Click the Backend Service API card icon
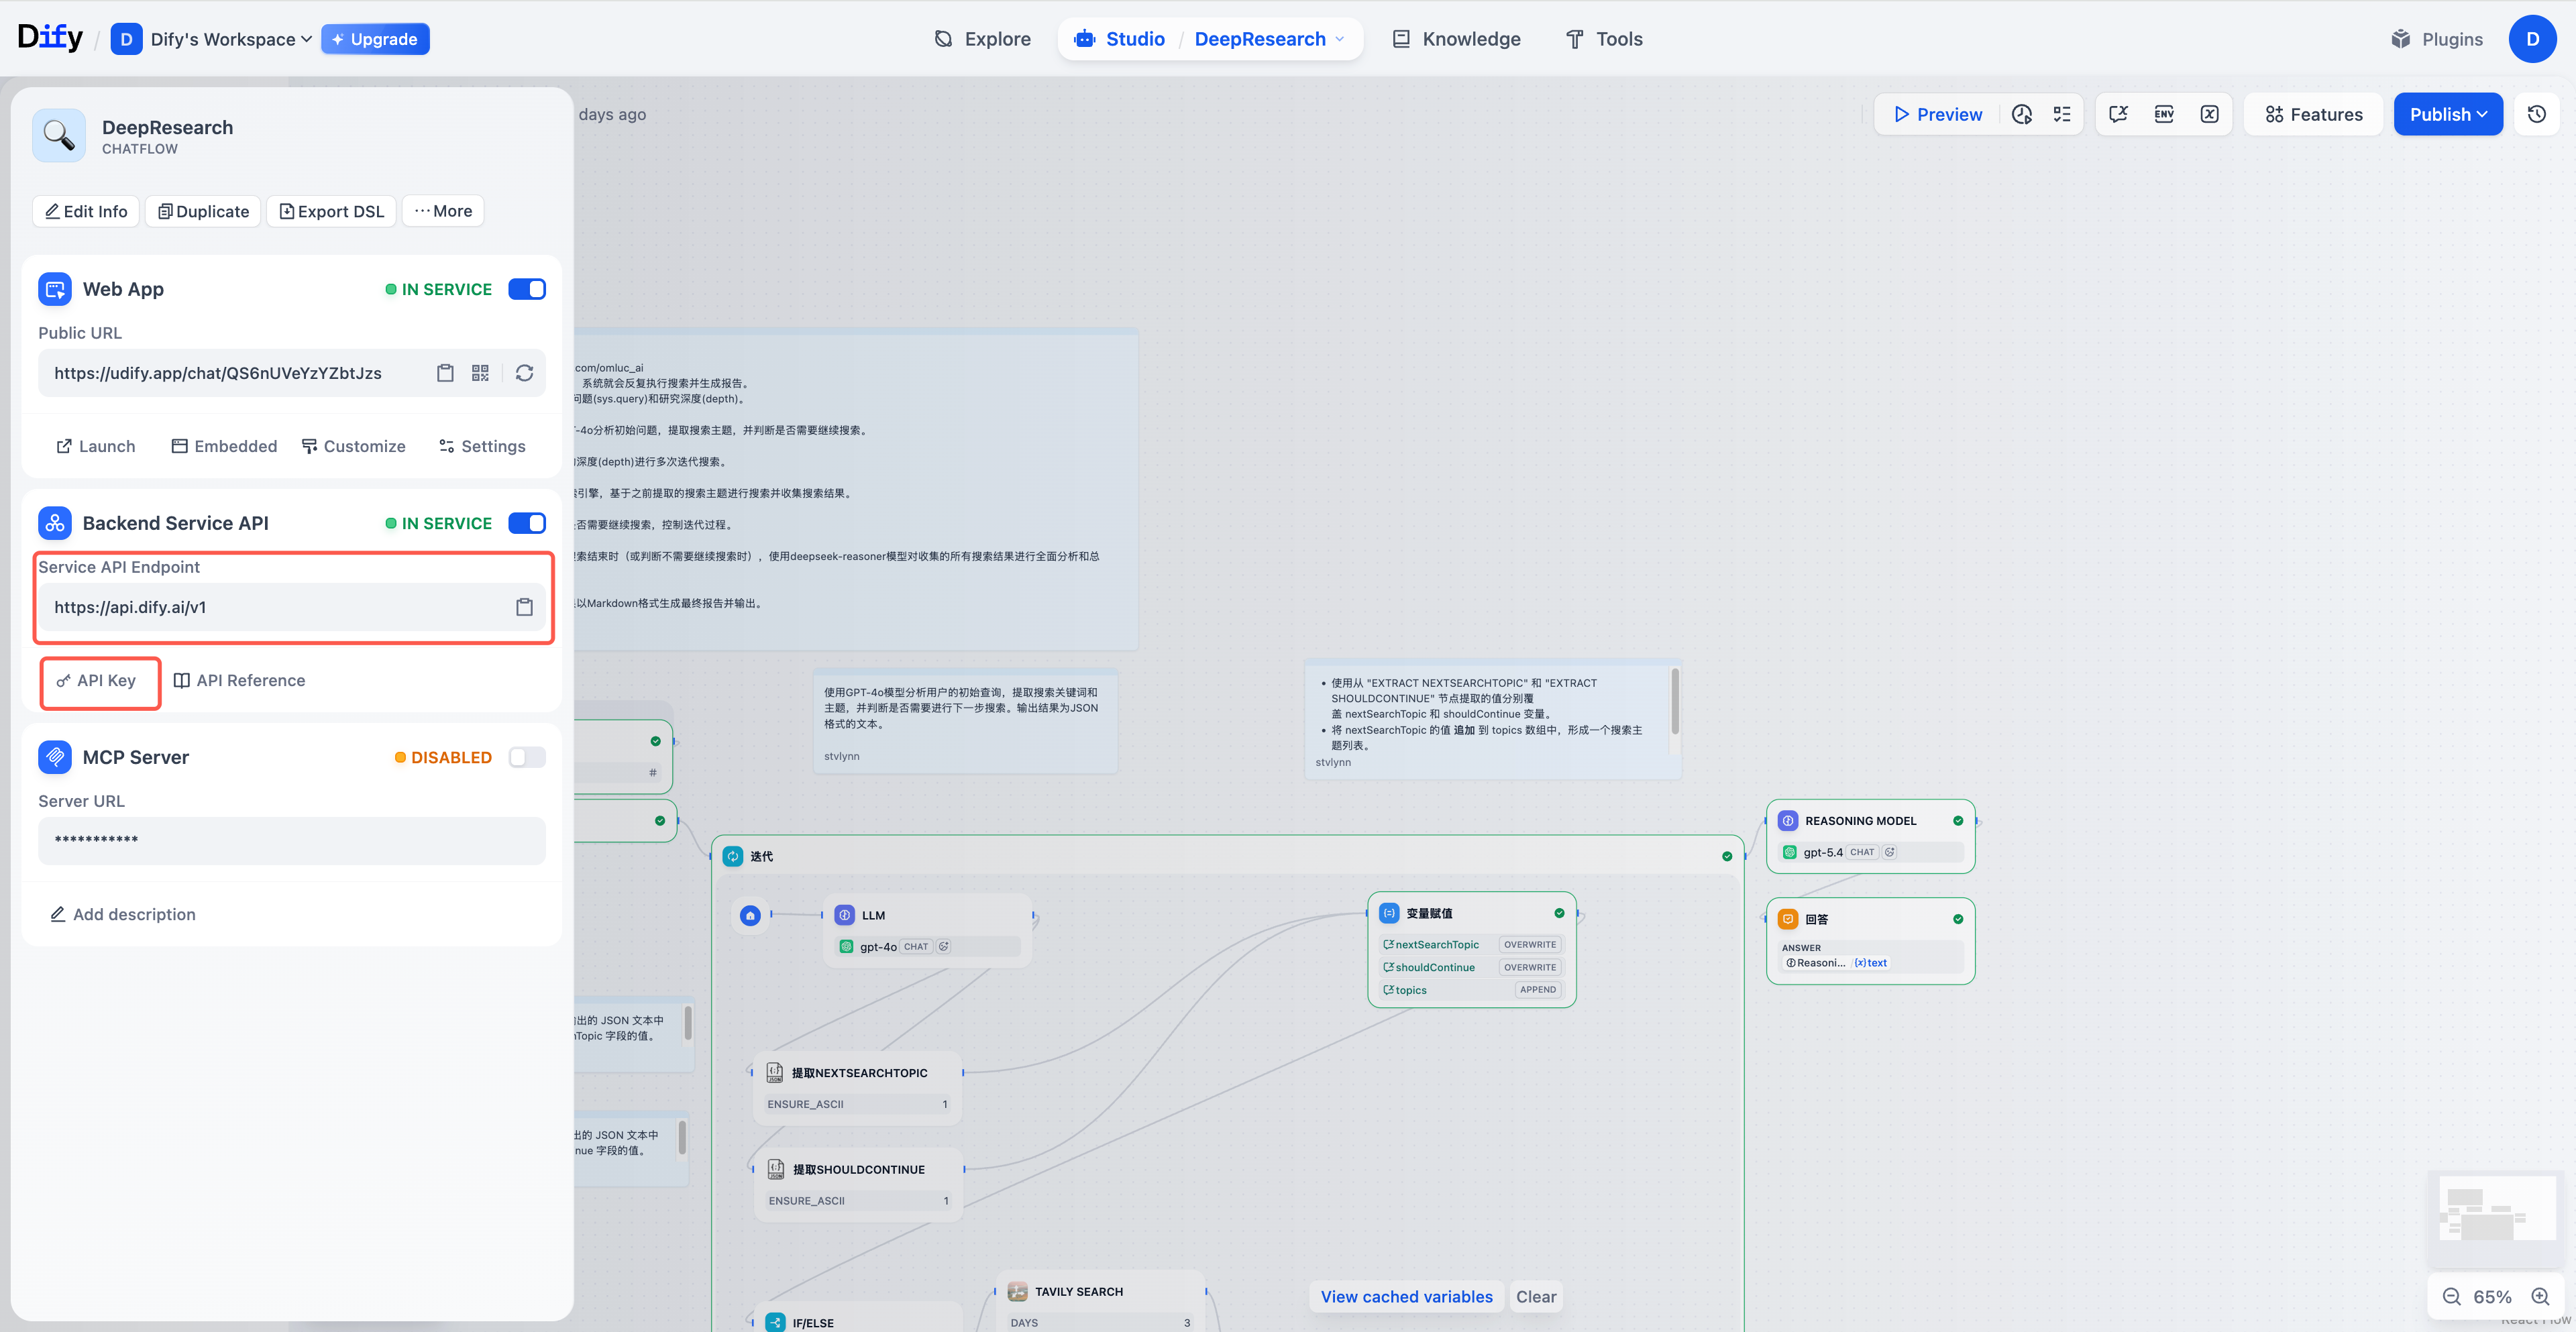2576x1332 pixels. [x=55, y=523]
